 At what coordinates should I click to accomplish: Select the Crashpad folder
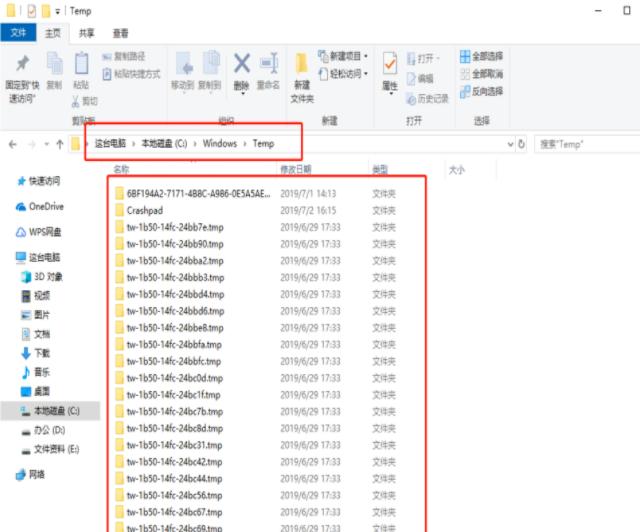145,211
